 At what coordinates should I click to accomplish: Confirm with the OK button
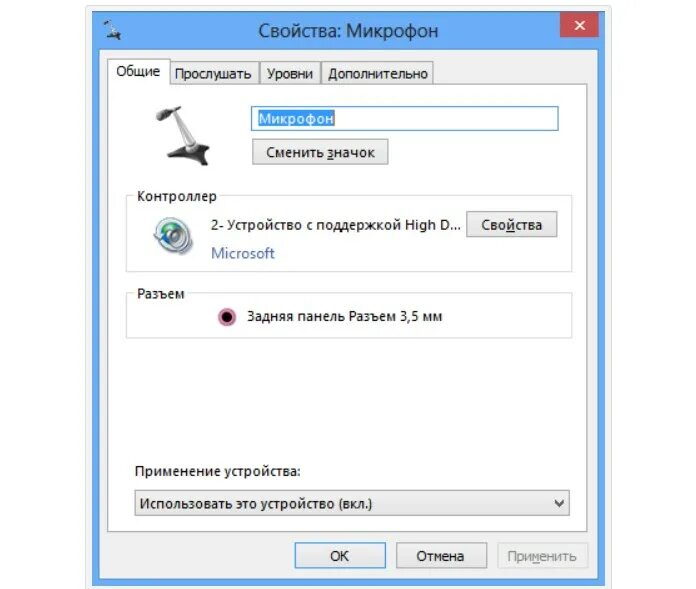[340, 556]
